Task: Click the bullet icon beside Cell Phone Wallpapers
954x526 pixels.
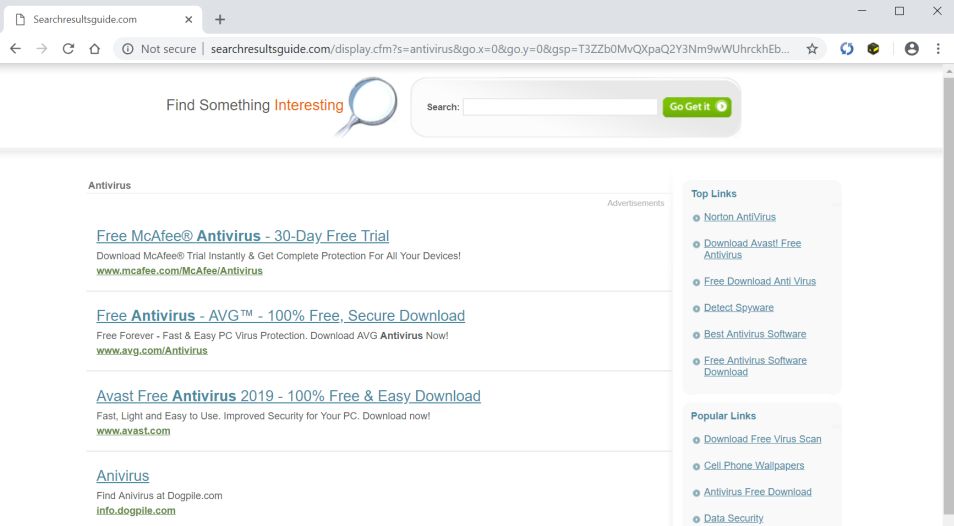Action: coord(696,466)
